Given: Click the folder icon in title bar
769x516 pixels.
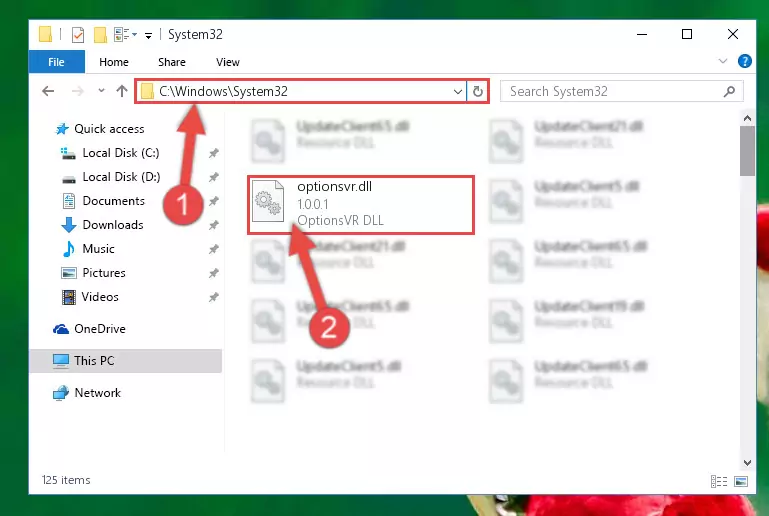Looking at the screenshot, I should click(x=45, y=34).
